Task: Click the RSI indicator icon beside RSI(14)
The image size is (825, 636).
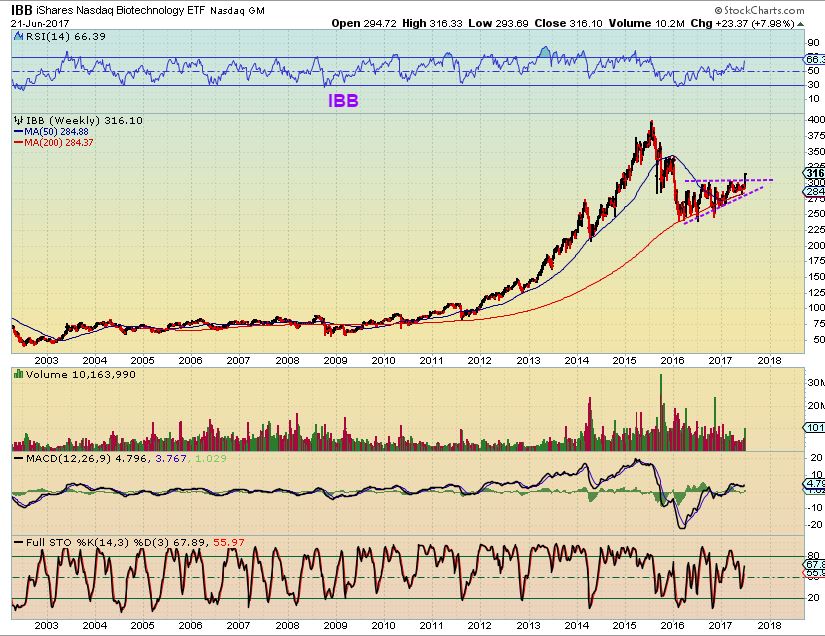Action: [x=19, y=36]
